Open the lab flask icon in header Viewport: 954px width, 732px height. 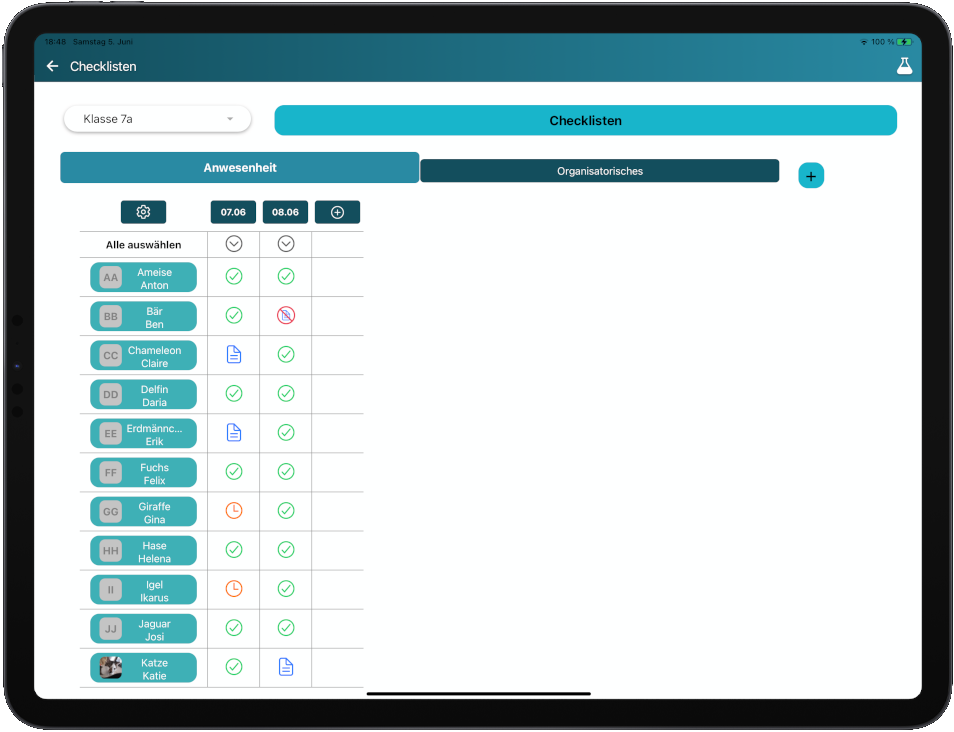904,66
